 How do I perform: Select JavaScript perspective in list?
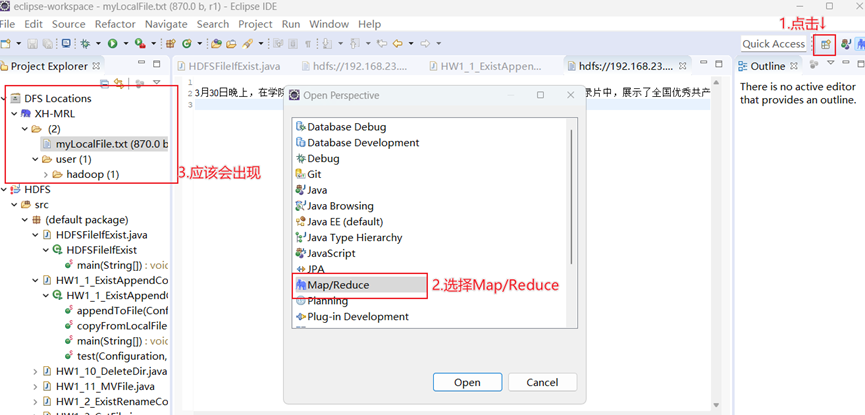[325, 253]
